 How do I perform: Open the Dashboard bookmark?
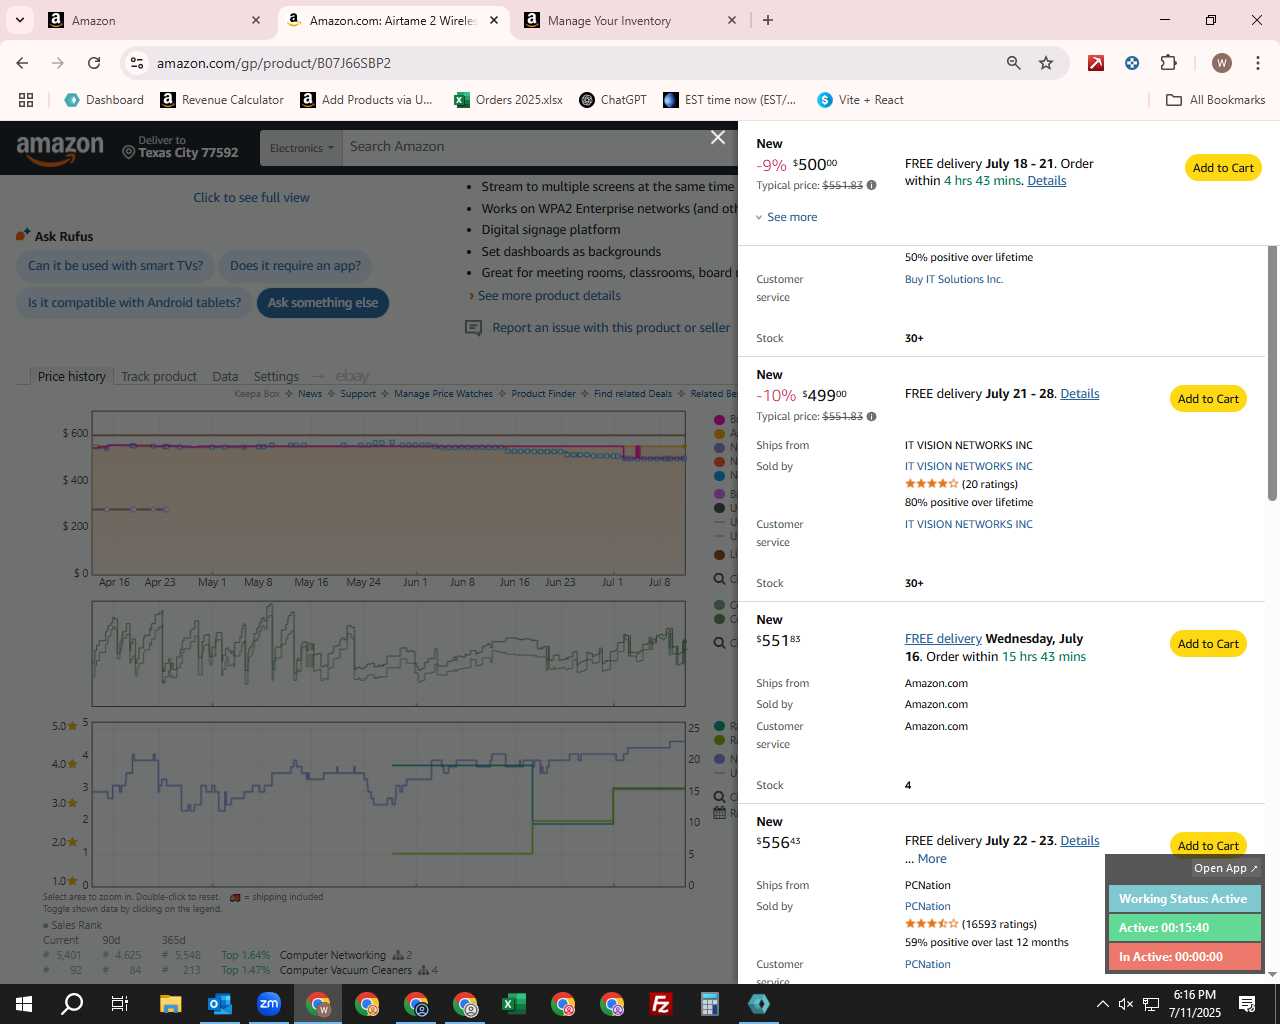[104, 100]
